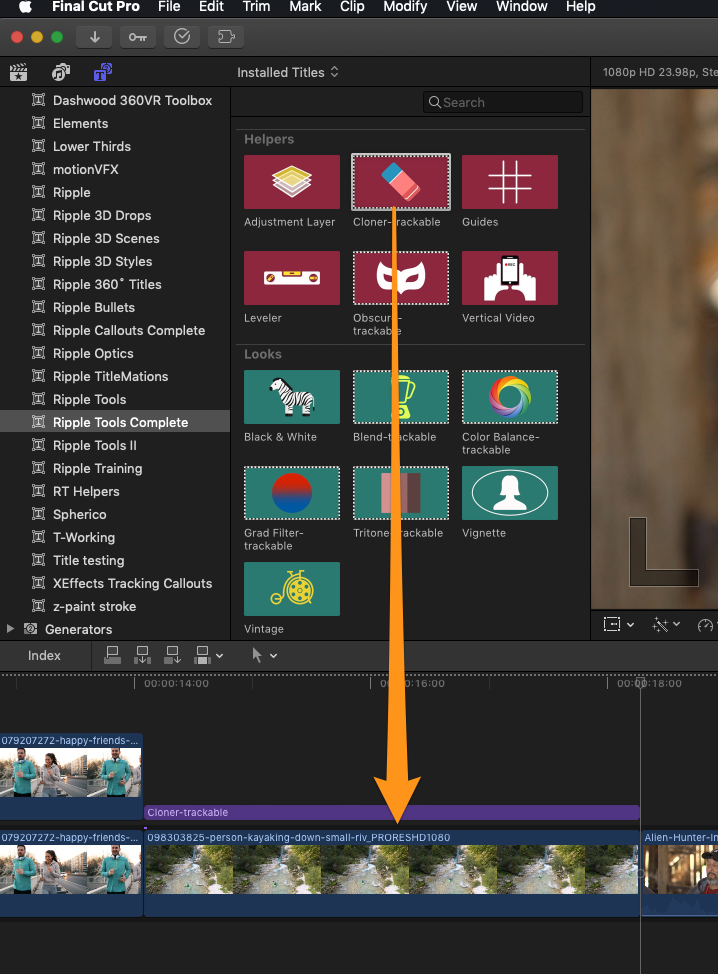
Task: Select the Color Balance-trackable thumbnail
Action: click(x=510, y=397)
